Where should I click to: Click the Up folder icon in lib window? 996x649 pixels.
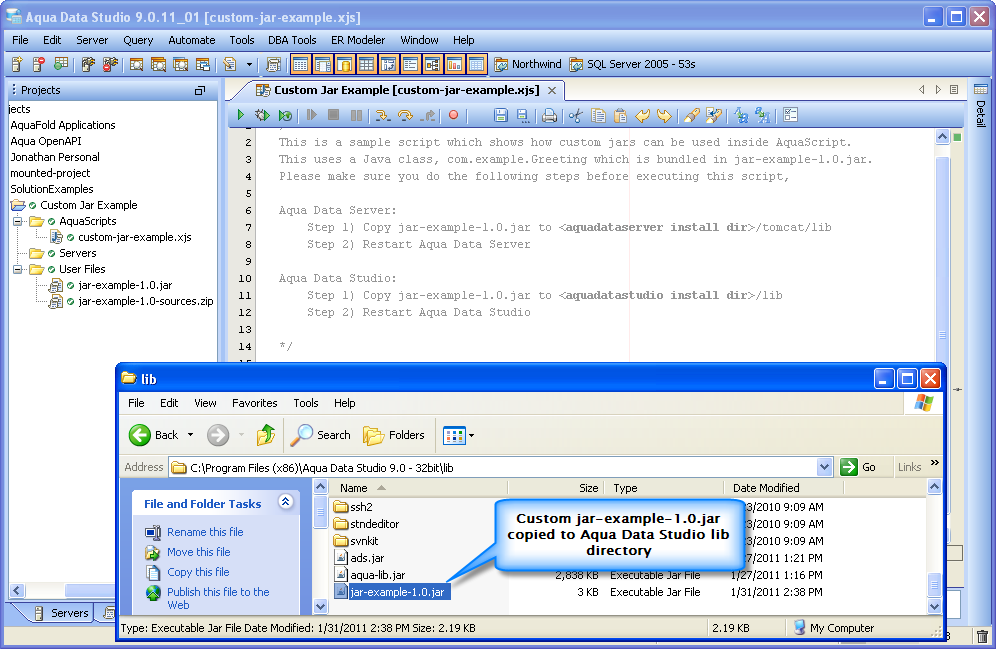click(266, 435)
